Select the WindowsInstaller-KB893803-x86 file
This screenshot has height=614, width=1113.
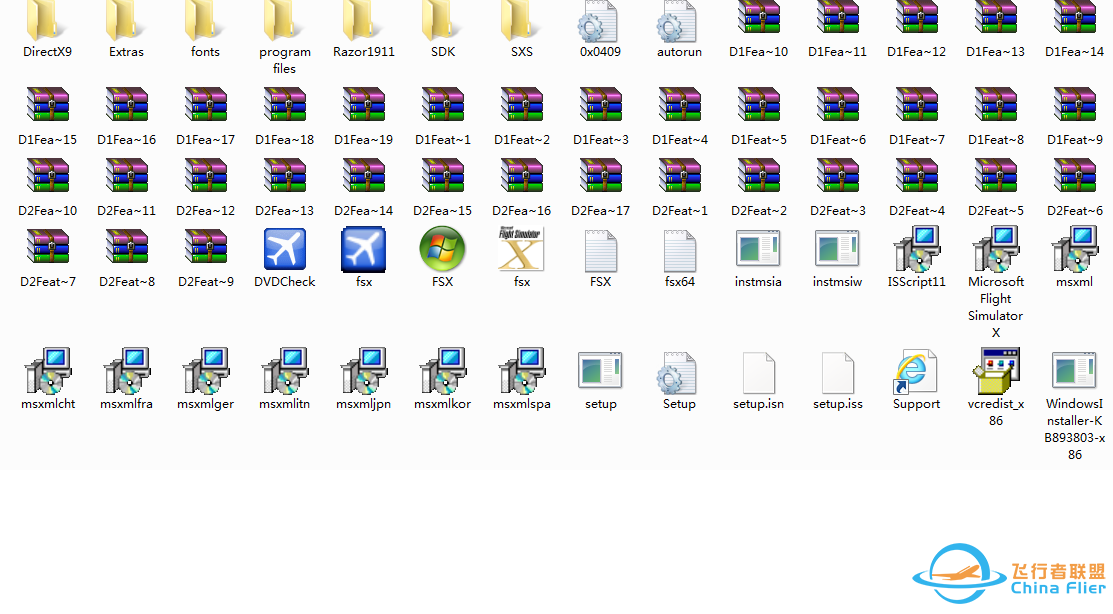[1075, 372]
